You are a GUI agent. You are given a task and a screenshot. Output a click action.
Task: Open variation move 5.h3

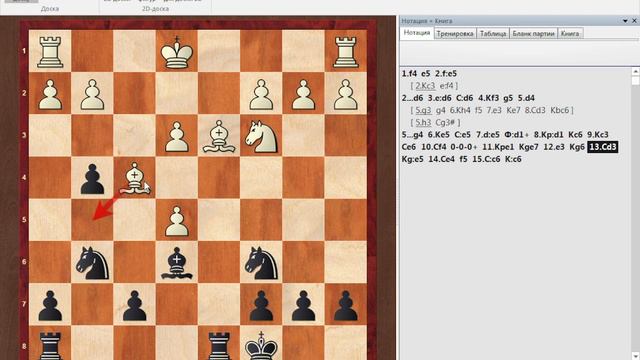click(423, 122)
